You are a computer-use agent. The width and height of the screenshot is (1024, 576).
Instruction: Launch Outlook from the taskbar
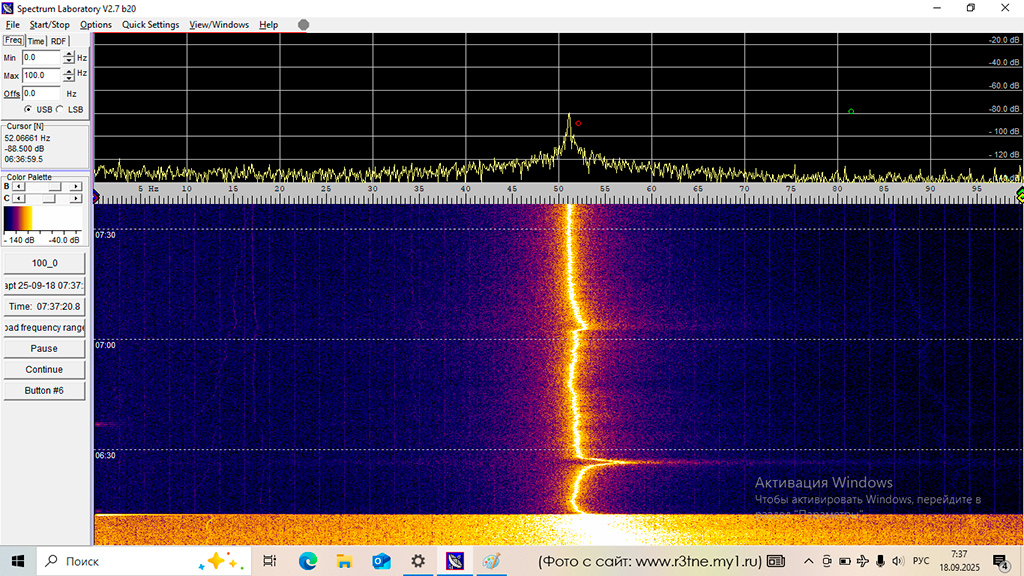tap(381, 561)
